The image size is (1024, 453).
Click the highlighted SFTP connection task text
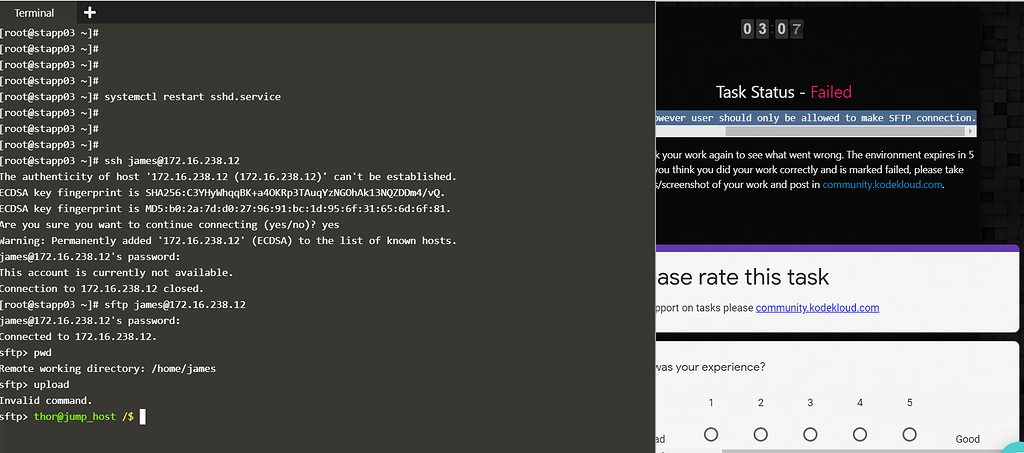coord(815,117)
